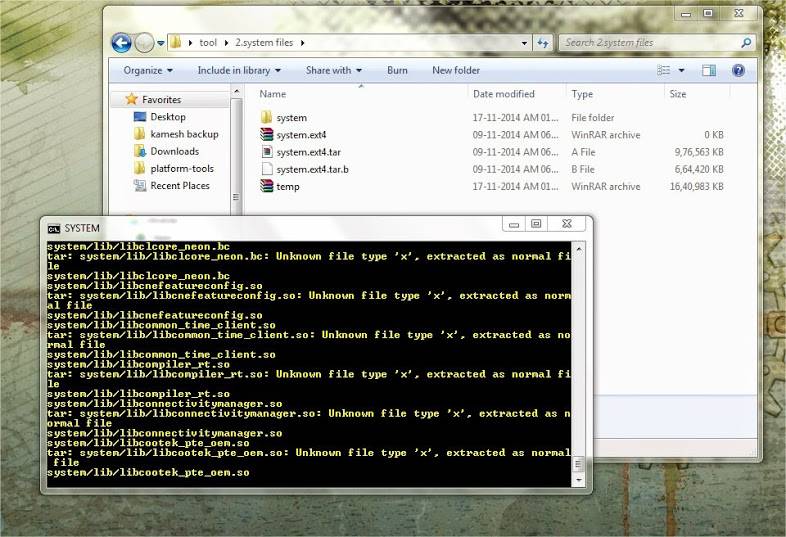Sort by Size column header
Screen dimensions: 786x537
point(678,94)
